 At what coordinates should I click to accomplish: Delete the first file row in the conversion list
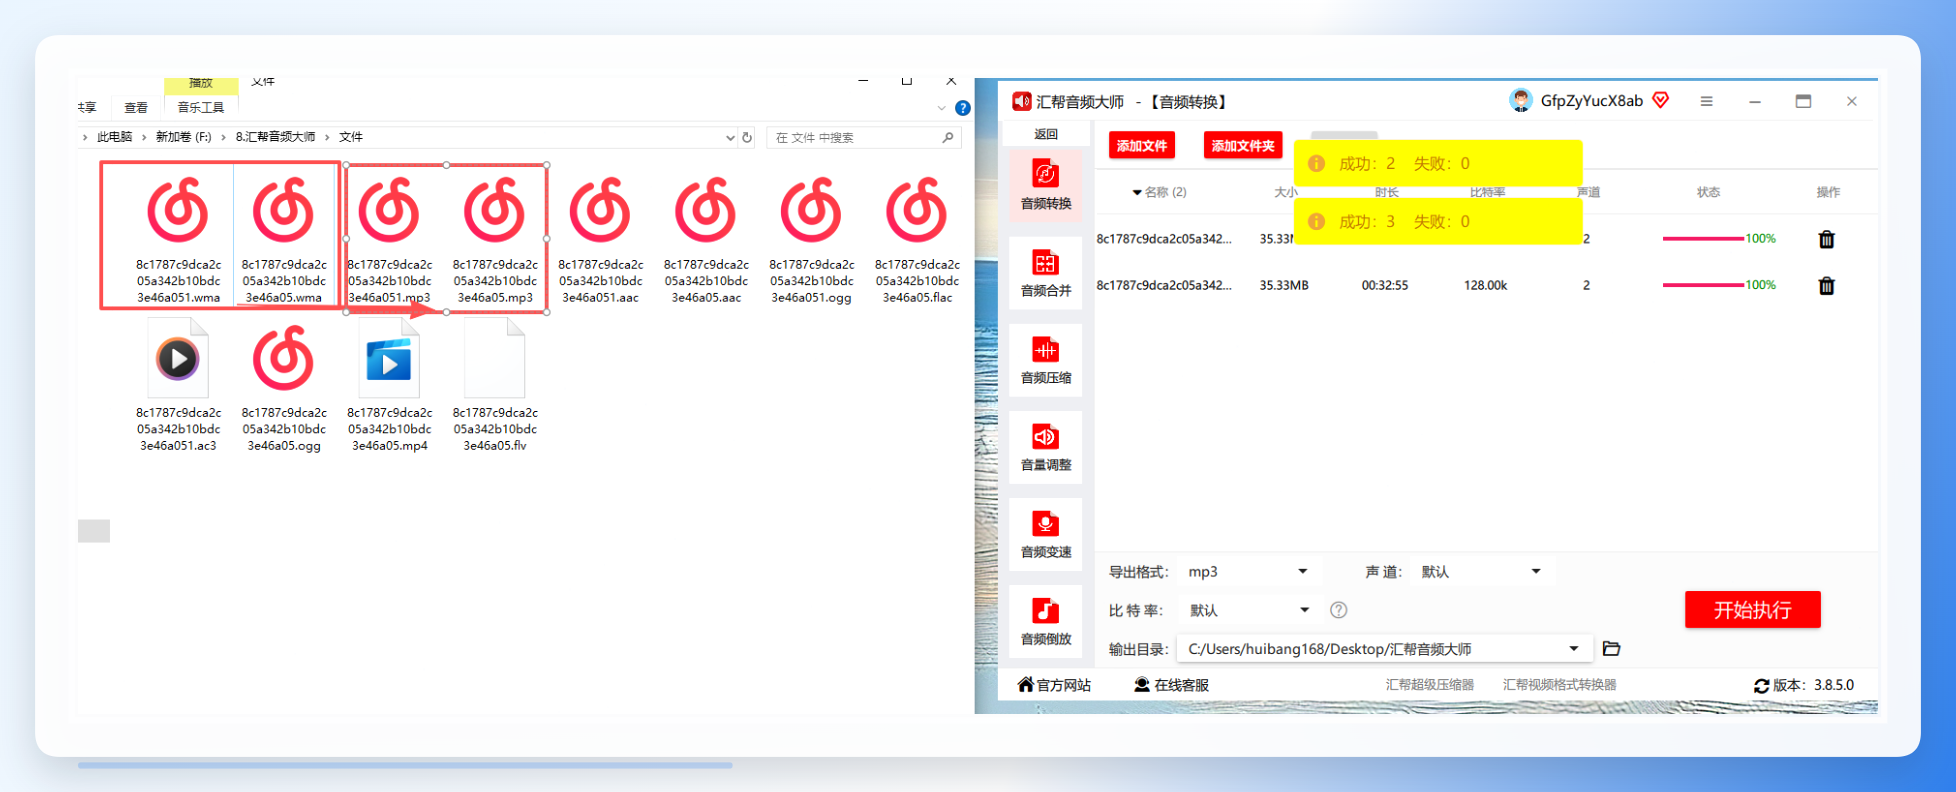point(1826,239)
